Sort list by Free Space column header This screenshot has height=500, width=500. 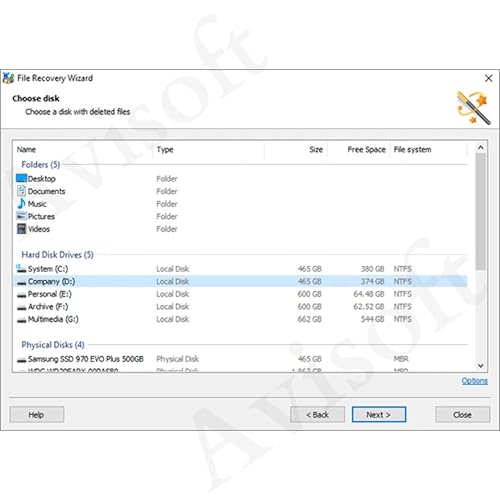click(366, 149)
